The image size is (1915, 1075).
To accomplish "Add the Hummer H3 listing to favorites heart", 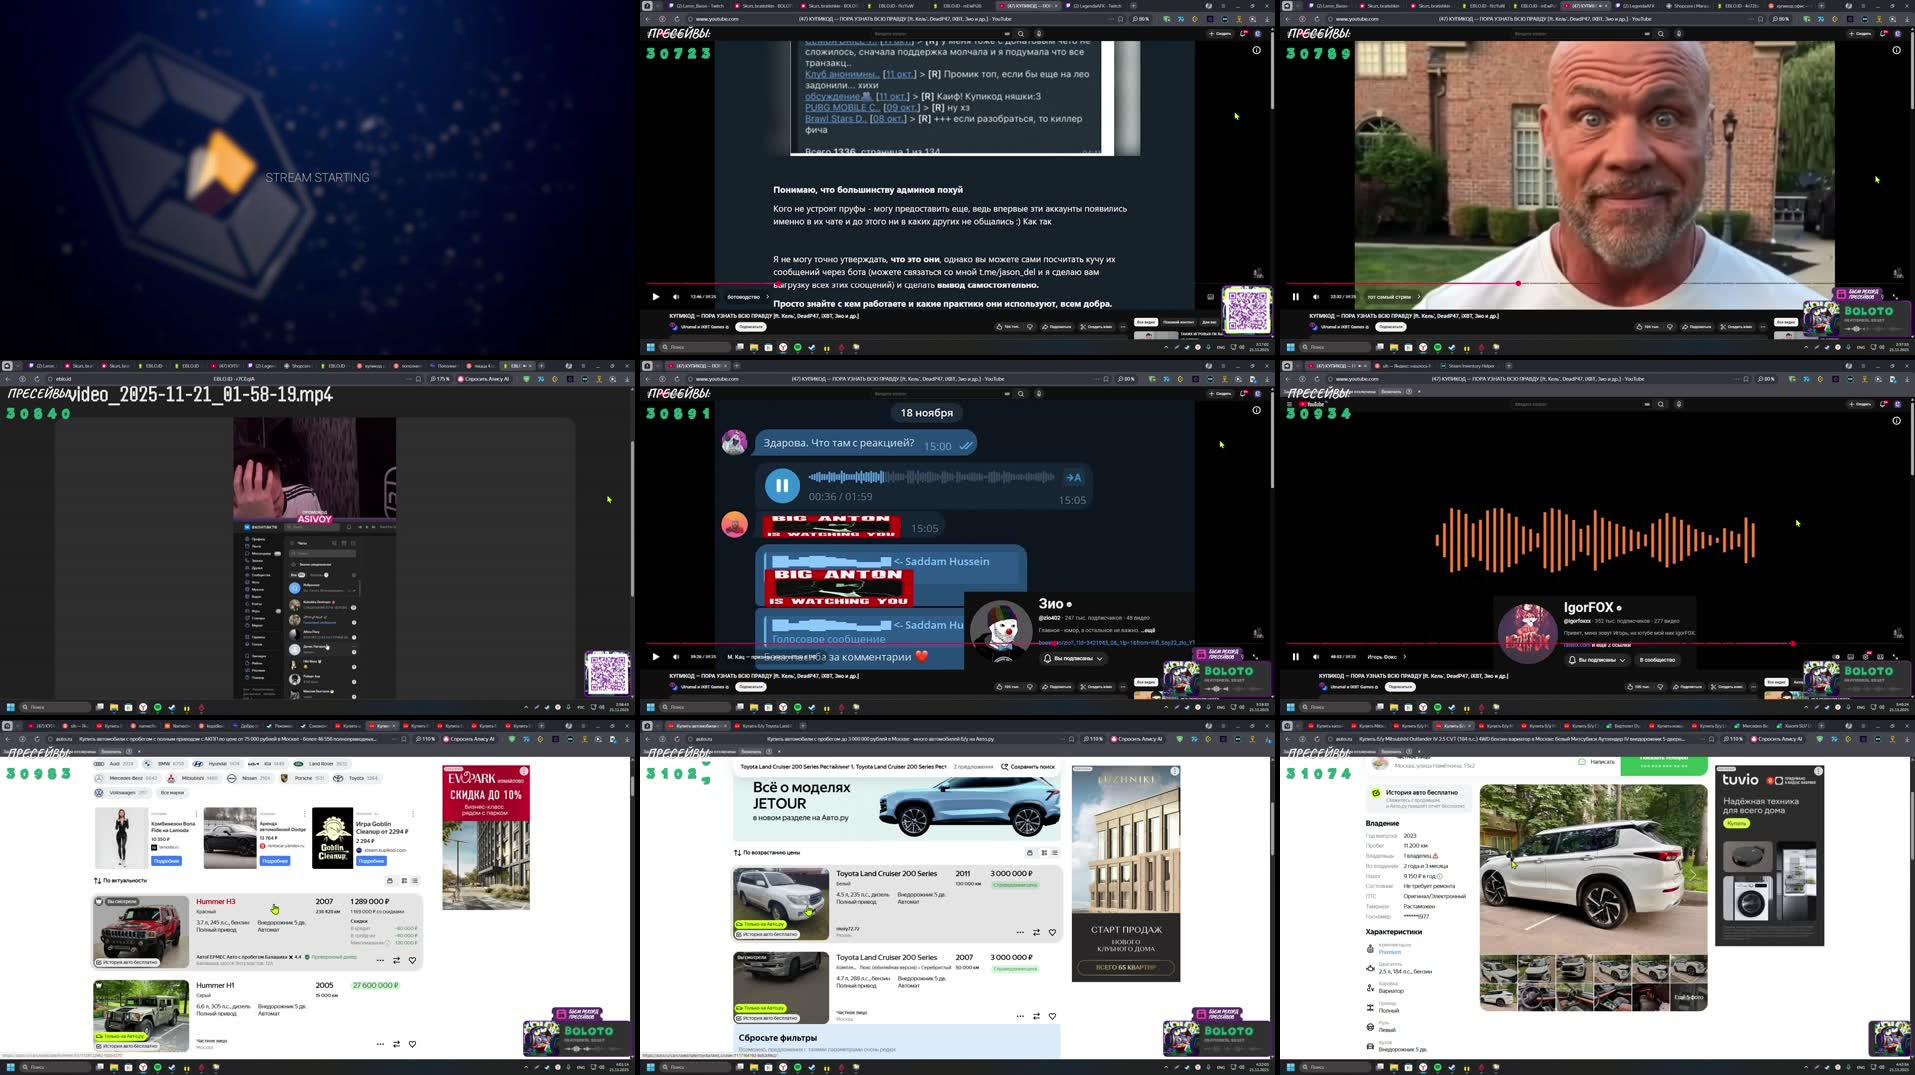I will (411, 960).
